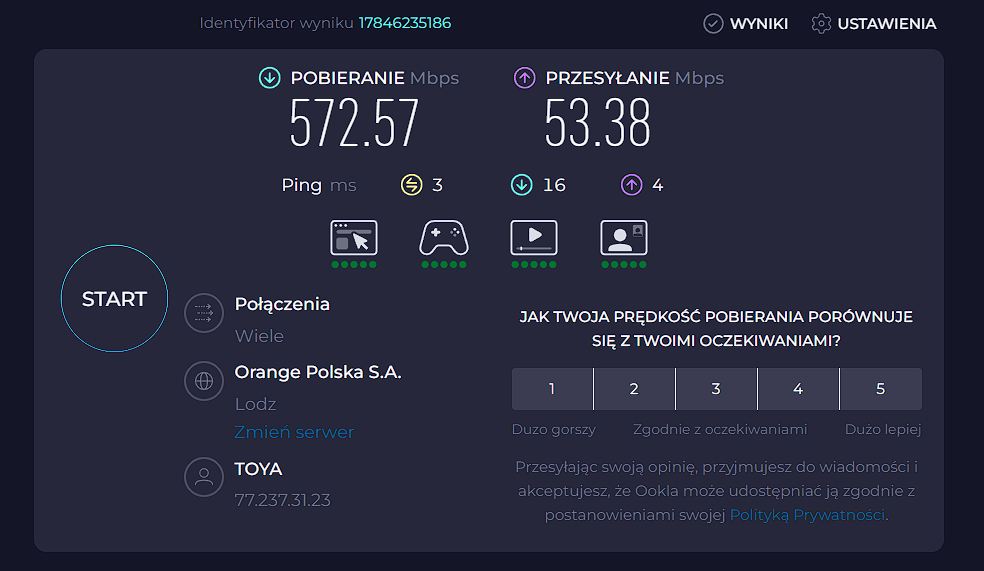The image size is (984, 571).
Task: Click the gaming controller quality icon
Action: tap(444, 237)
